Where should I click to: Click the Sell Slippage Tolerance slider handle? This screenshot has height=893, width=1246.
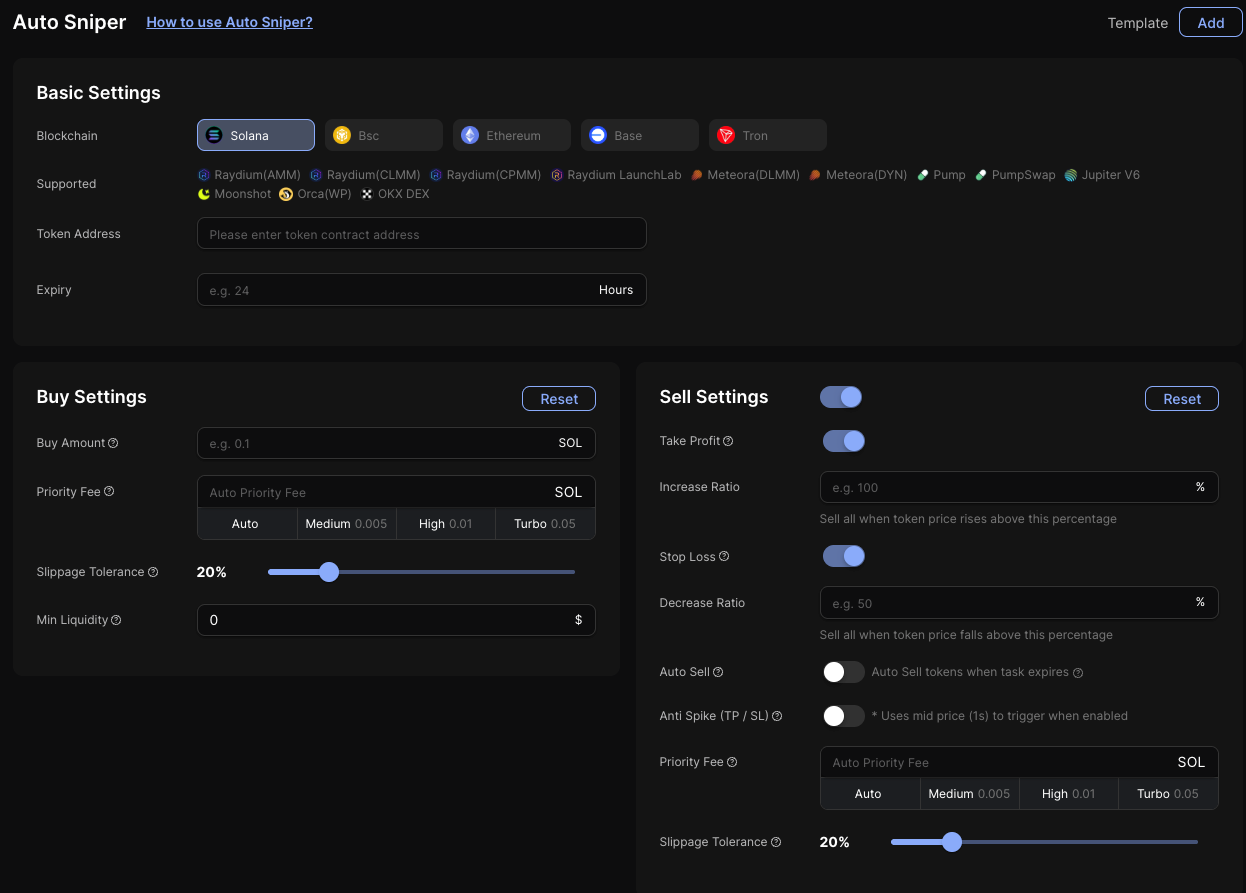(952, 842)
